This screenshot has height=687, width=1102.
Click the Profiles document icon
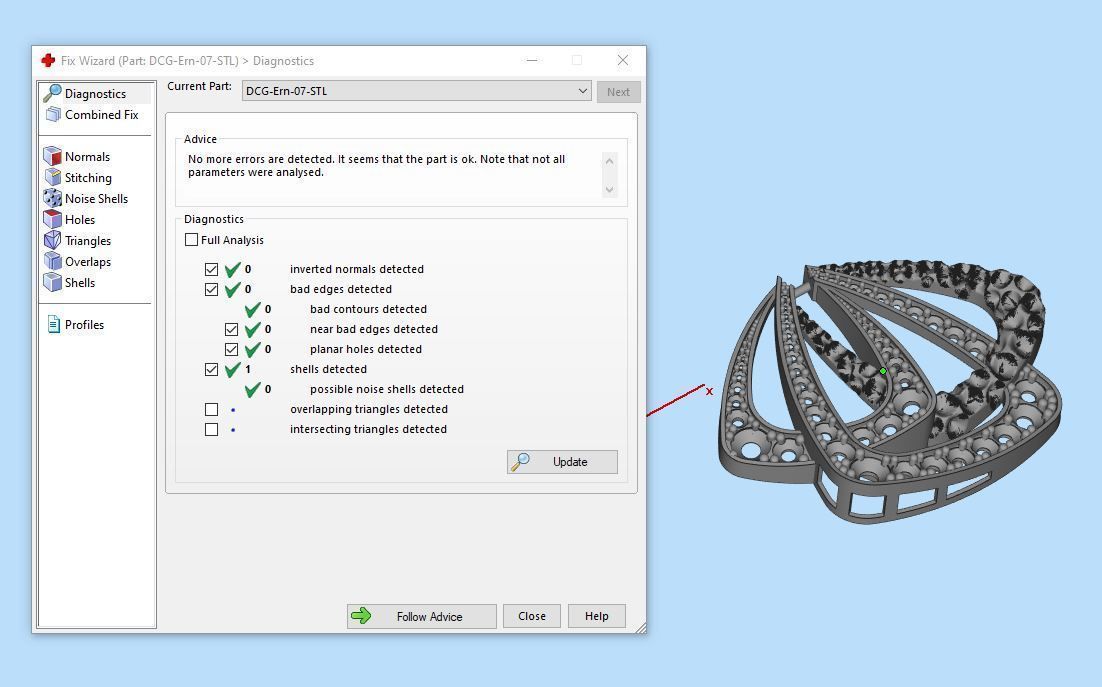coord(53,325)
